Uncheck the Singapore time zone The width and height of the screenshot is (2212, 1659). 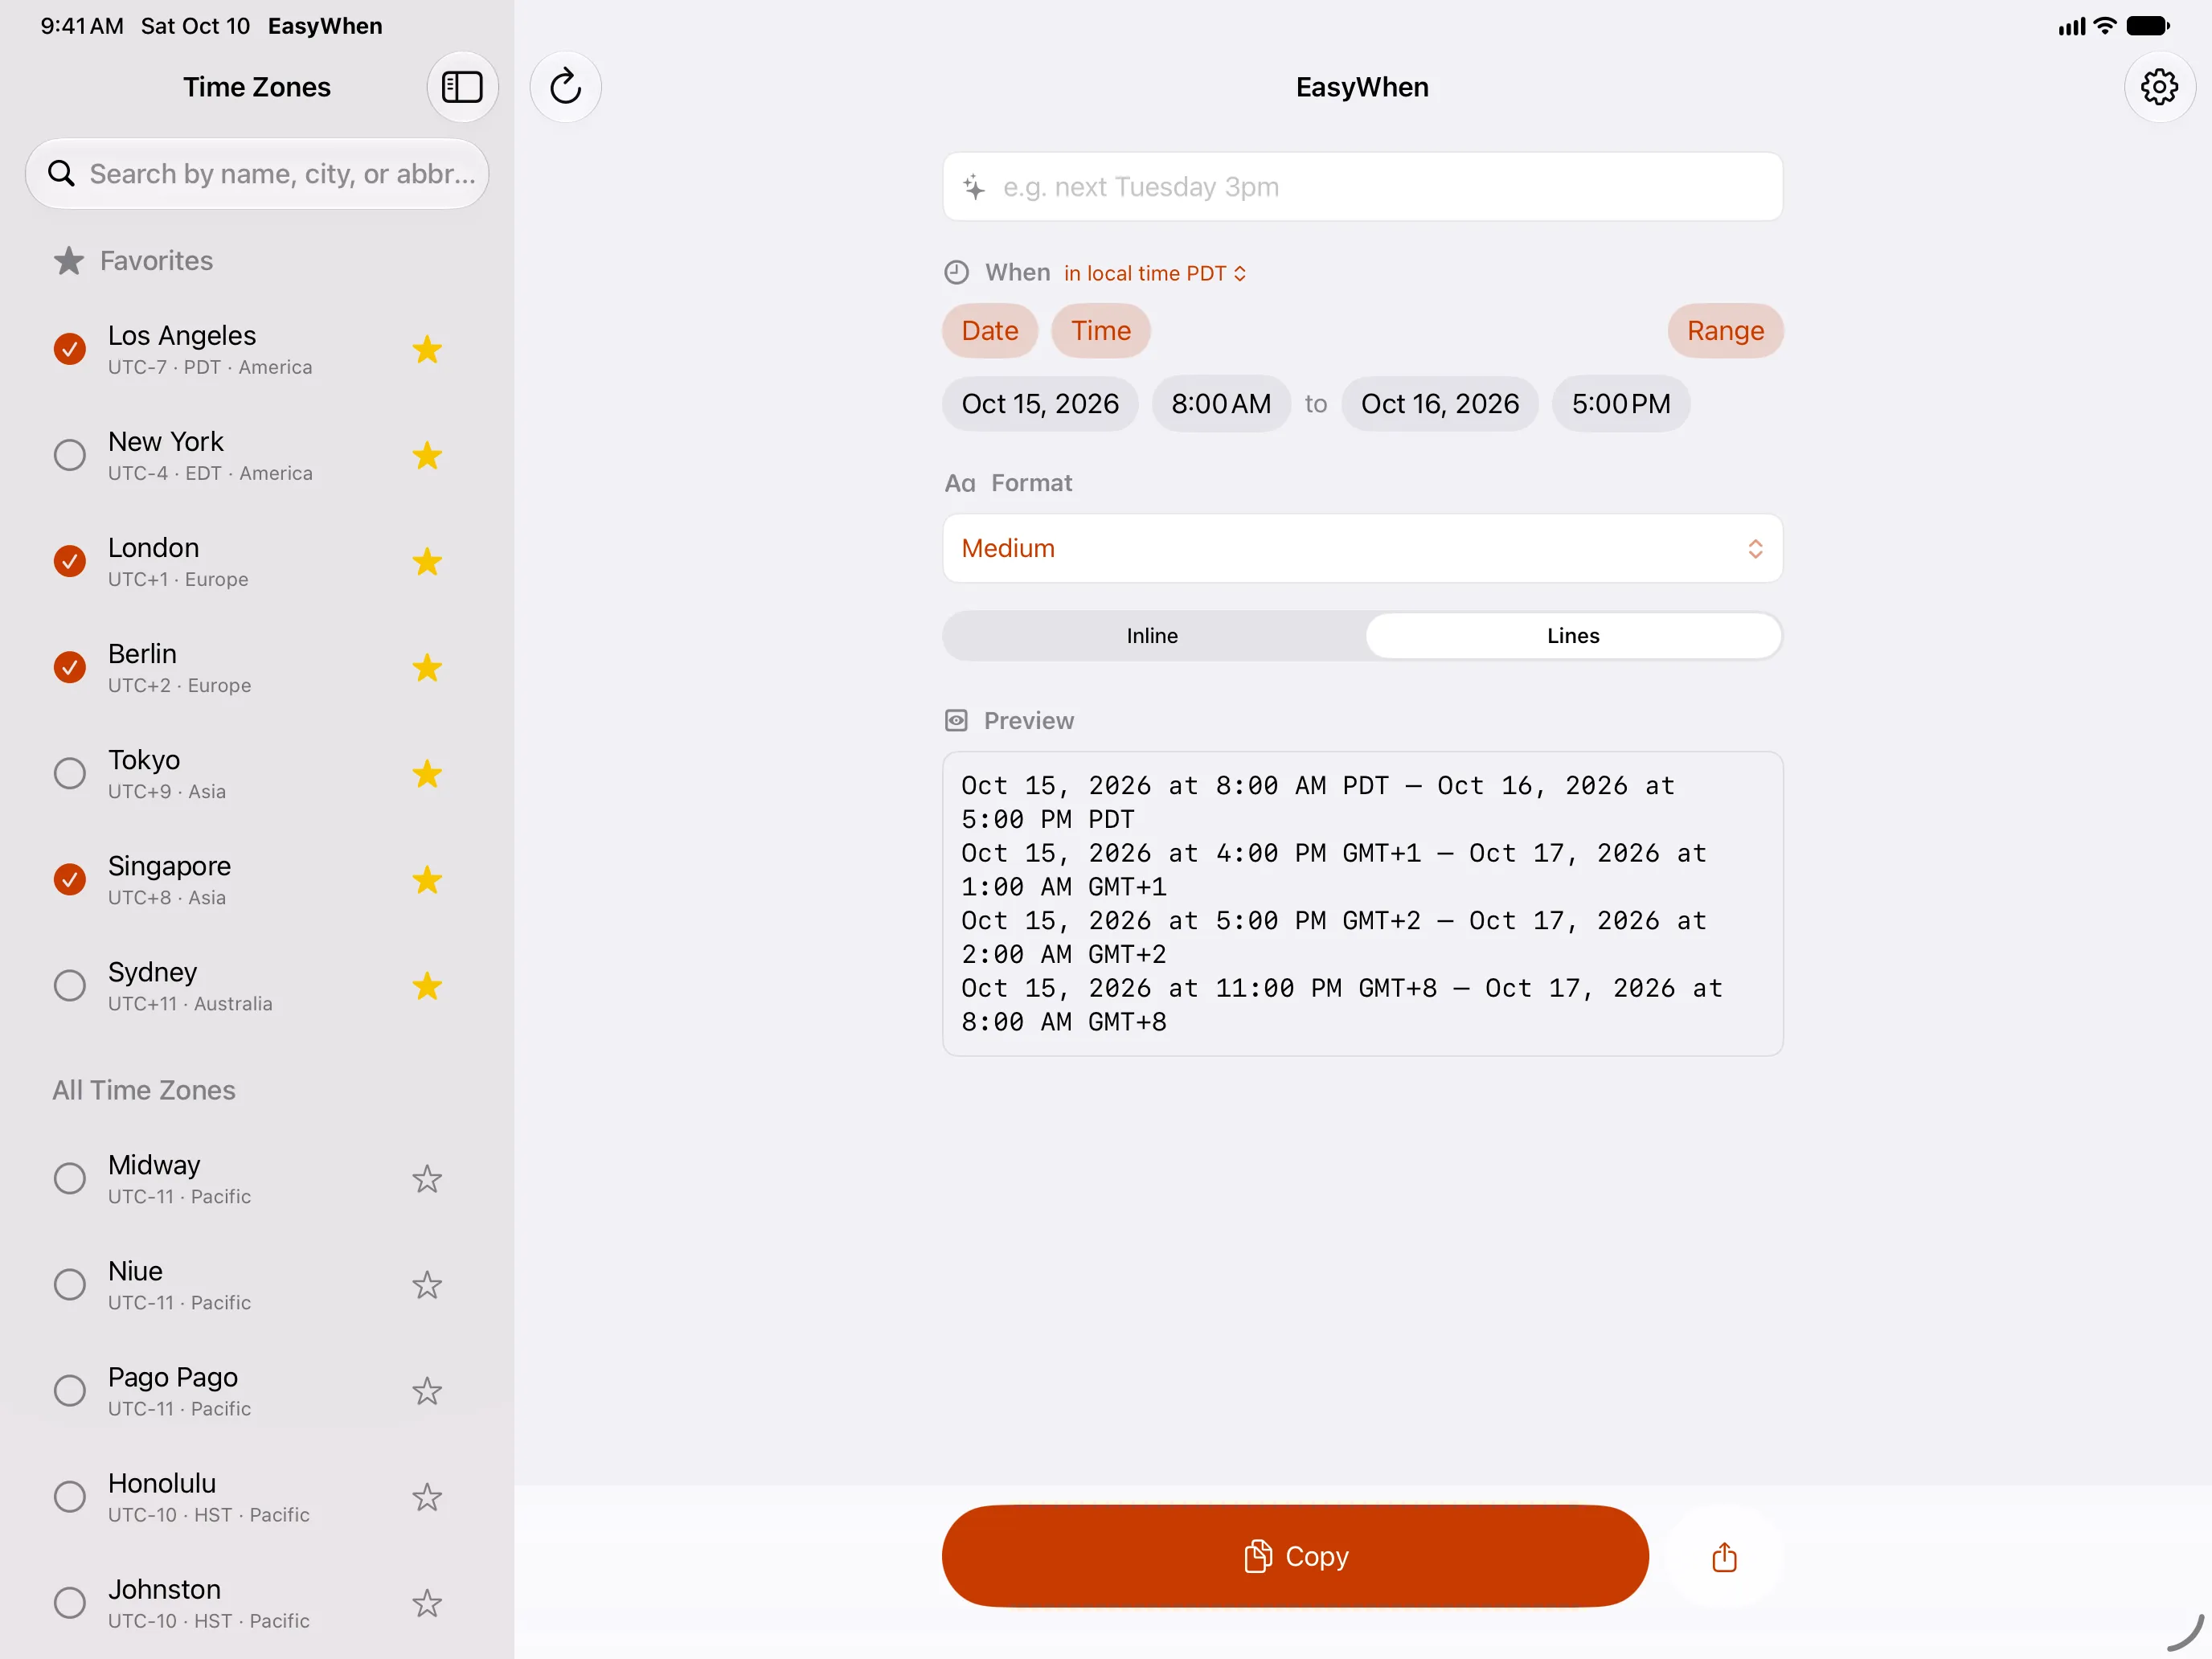click(x=69, y=879)
